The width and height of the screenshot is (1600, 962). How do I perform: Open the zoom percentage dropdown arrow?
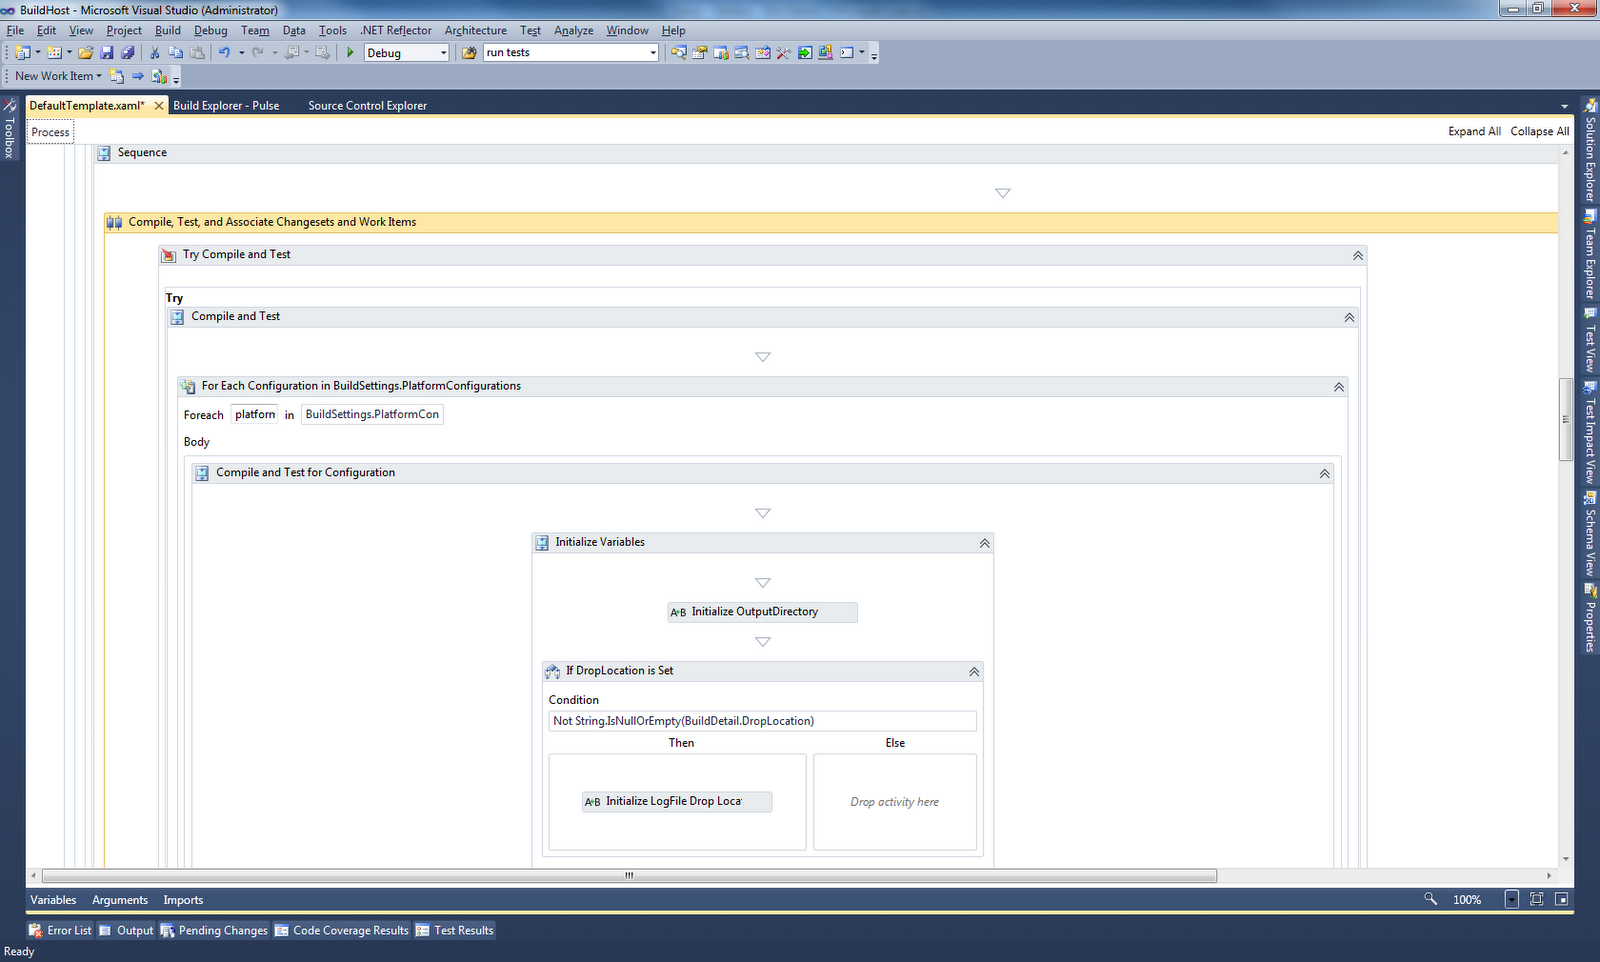pos(1511,899)
